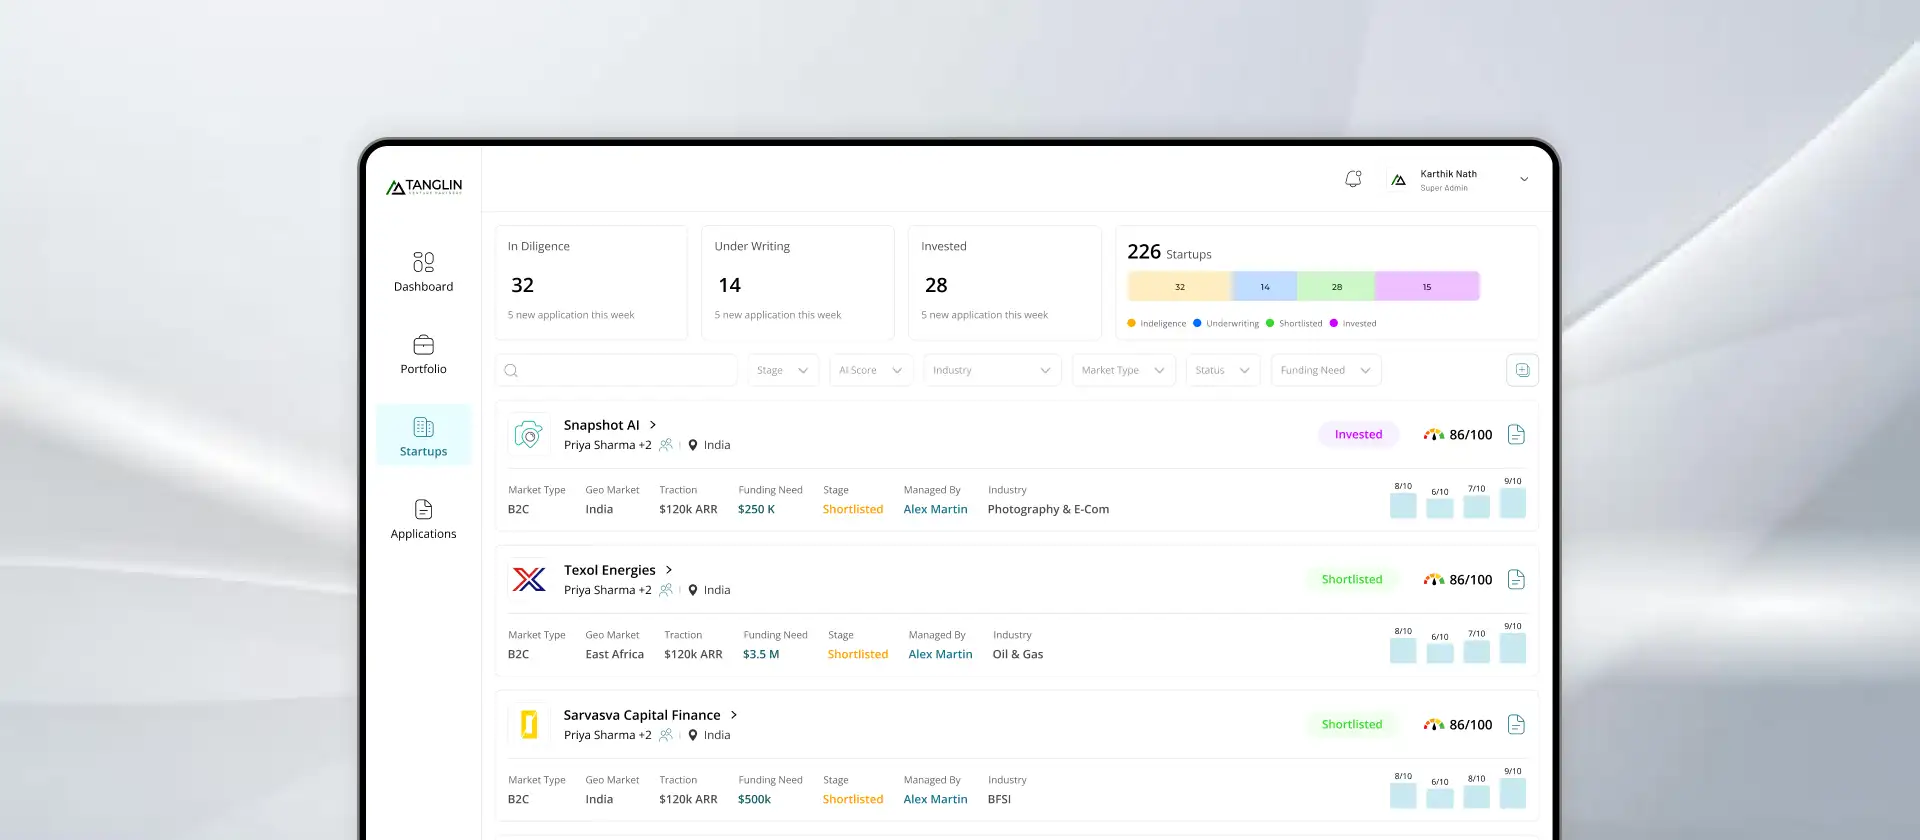Screen dimensions: 1920x840
Task: Click the score gauge icon for Texol Energies
Action: [1434, 579]
